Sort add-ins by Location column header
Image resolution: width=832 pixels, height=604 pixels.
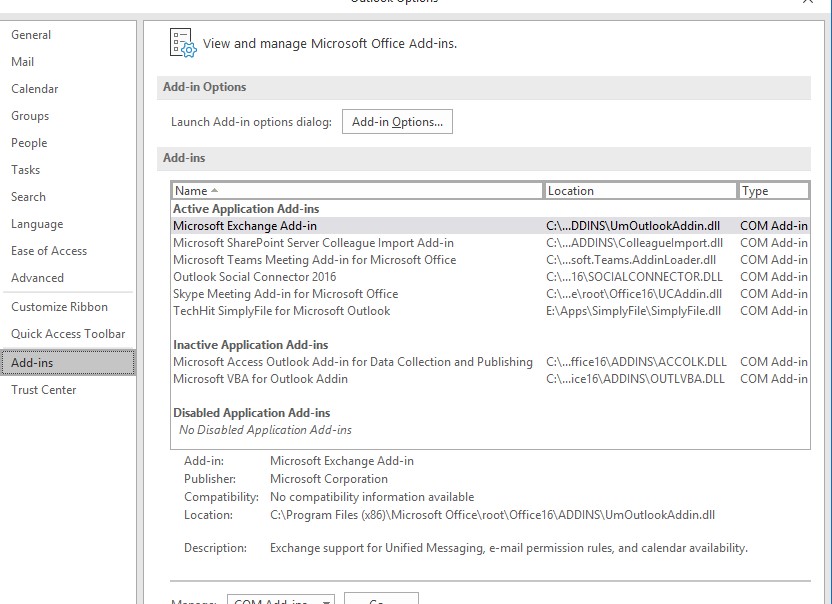coord(640,191)
